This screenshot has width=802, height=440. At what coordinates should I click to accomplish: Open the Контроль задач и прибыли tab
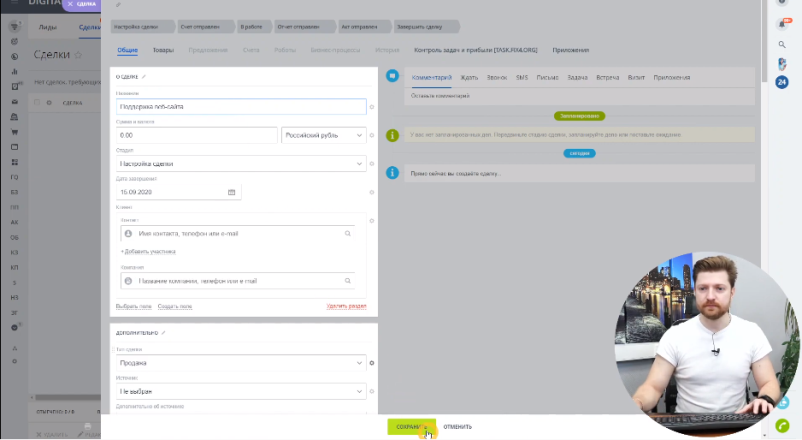coord(476,50)
